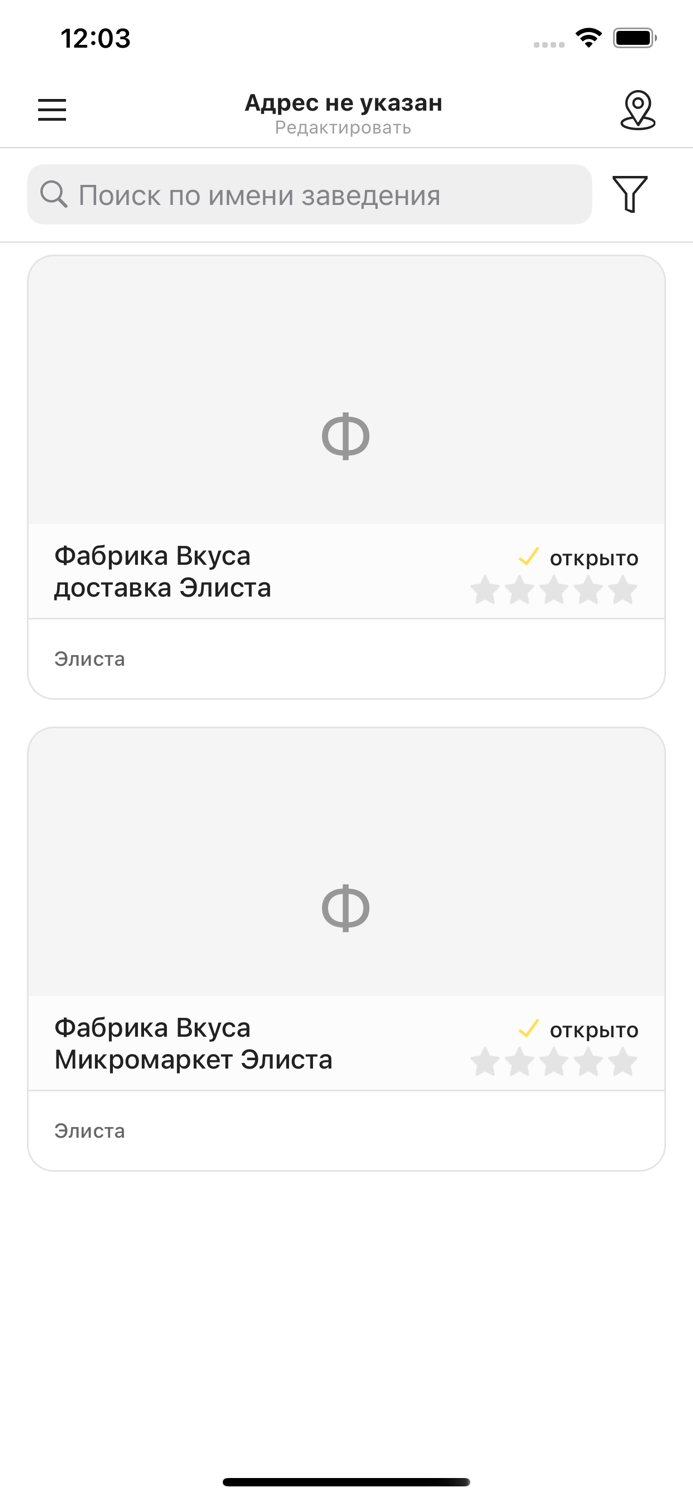This screenshot has height=1500, width=693.
Task: Open Редактировать to change delivery address
Action: pyautogui.click(x=344, y=127)
